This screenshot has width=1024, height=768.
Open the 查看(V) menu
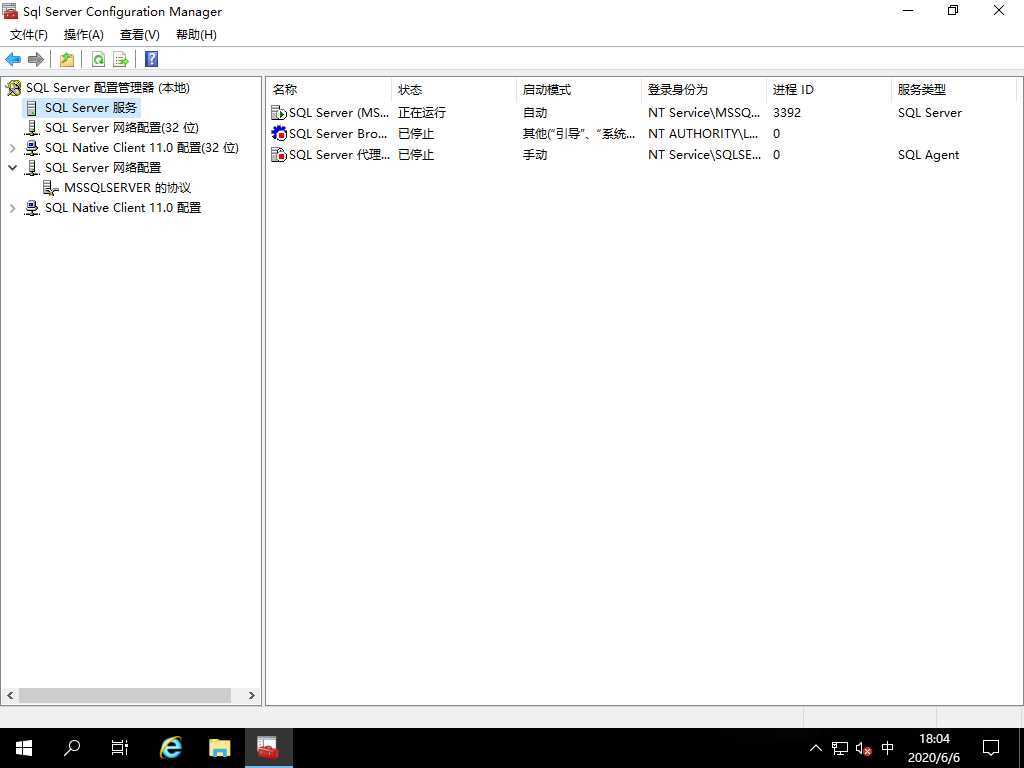pyautogui.click(x=140, y=35)
